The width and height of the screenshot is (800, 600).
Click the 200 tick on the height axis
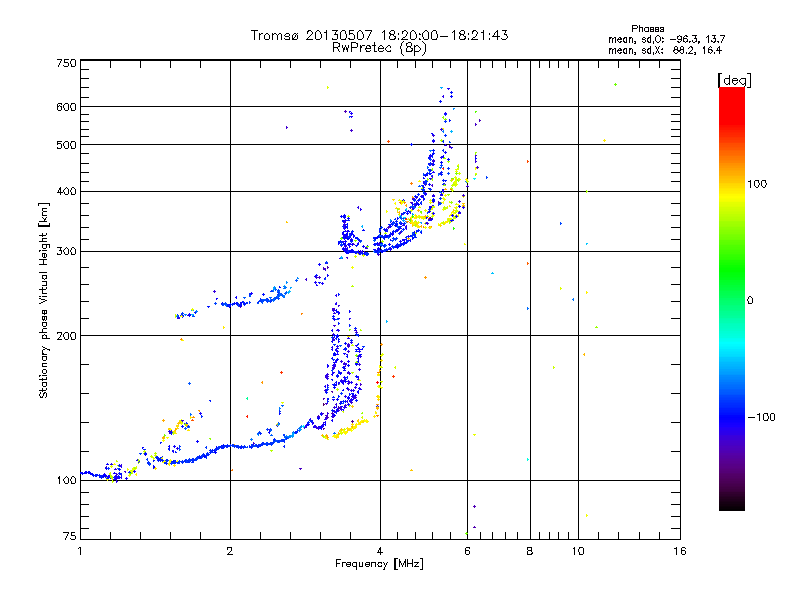coord(66,336)
